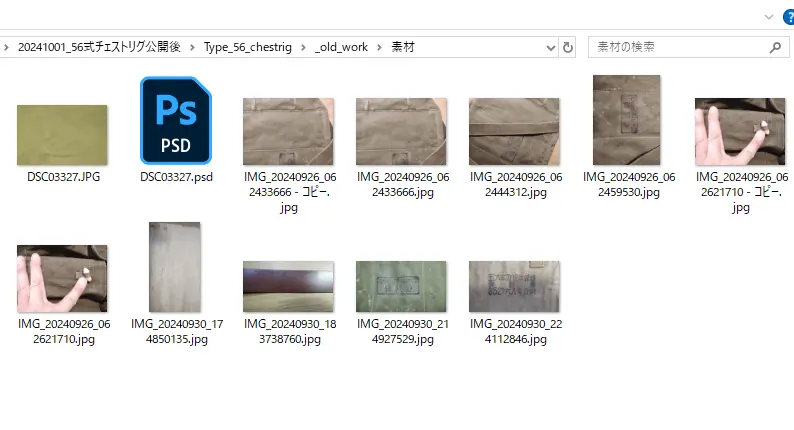This screenshot has height=430, width=794.
Task: Go to the Type_56_chestrig breadcrumb folder
Action: [249, 47]
